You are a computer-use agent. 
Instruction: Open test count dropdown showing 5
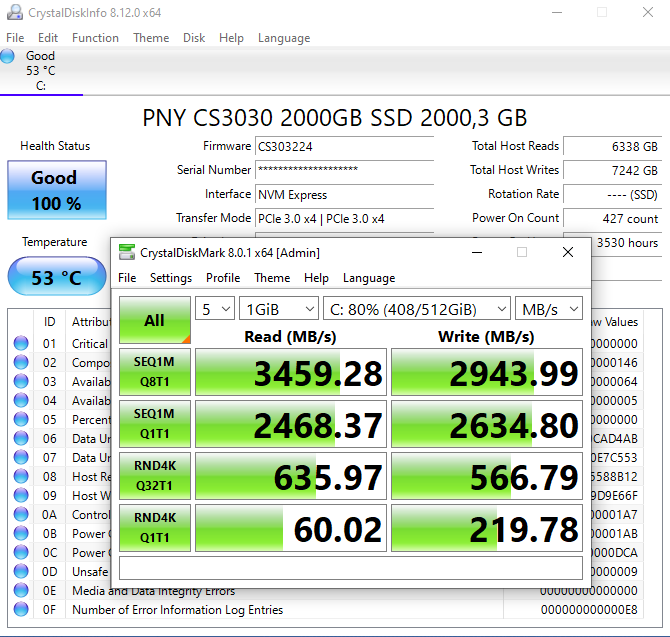(x=215, y=308)
